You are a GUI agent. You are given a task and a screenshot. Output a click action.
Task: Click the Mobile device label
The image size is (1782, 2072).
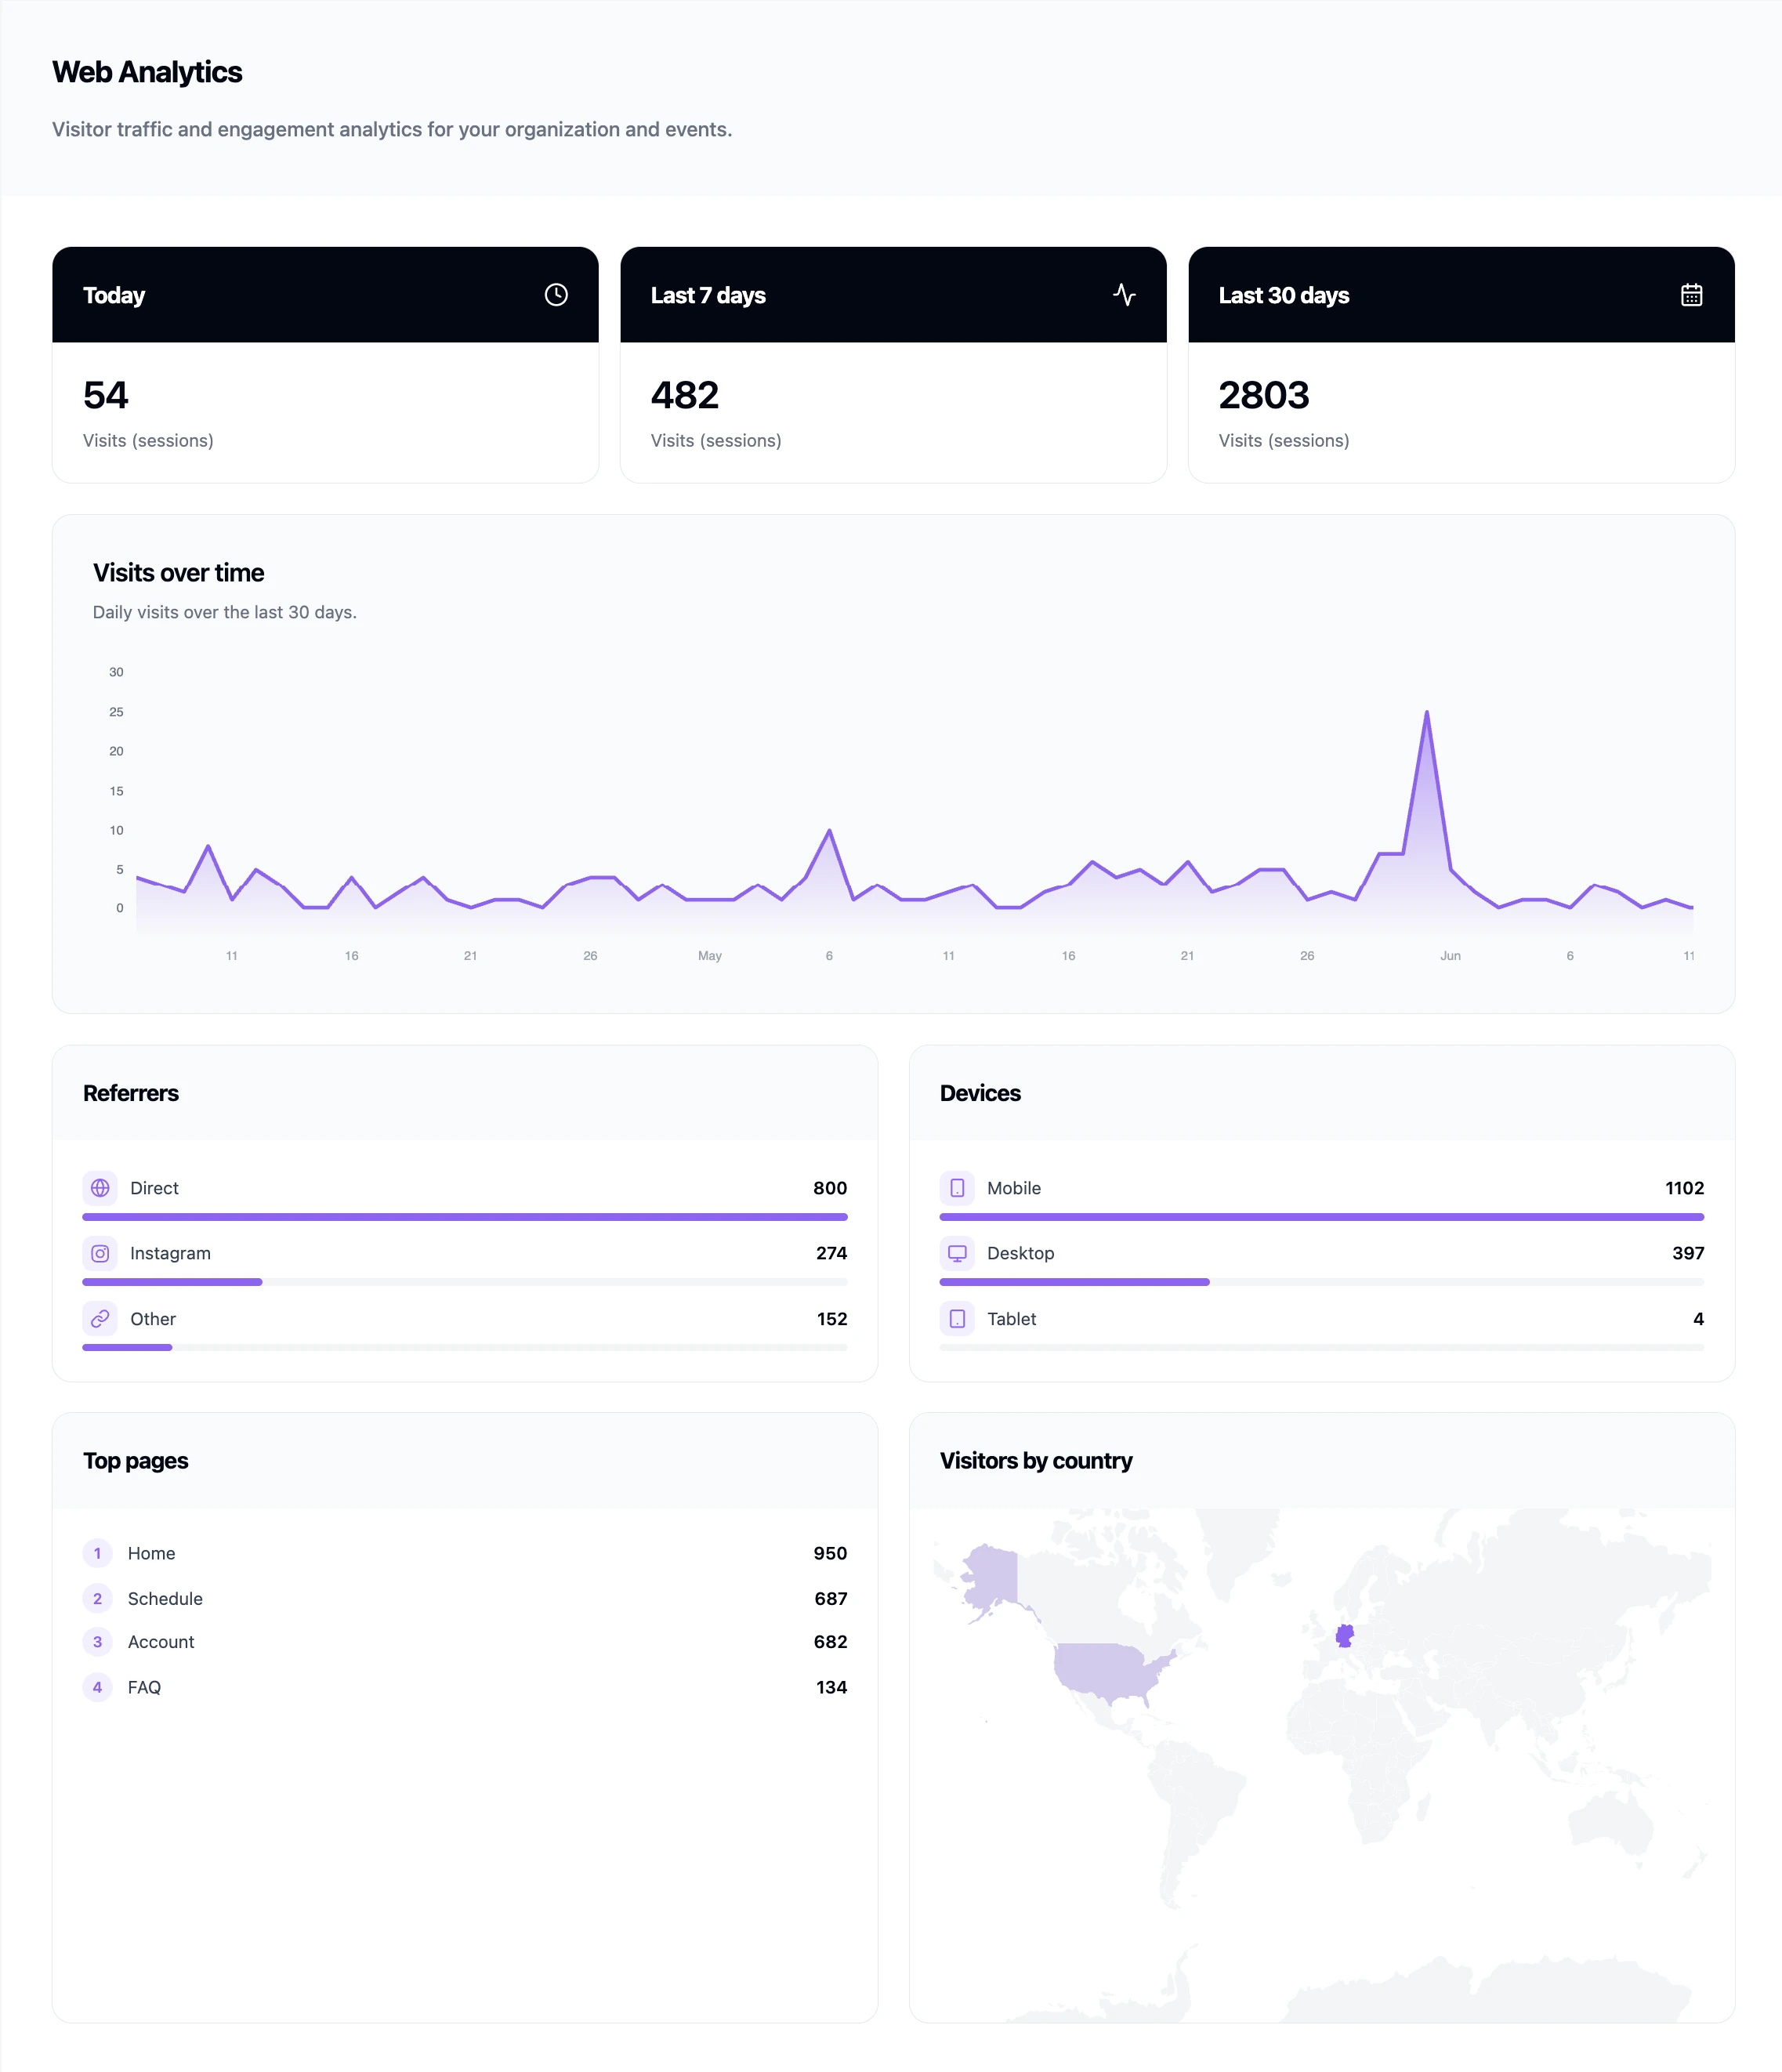(1014, 1188)
